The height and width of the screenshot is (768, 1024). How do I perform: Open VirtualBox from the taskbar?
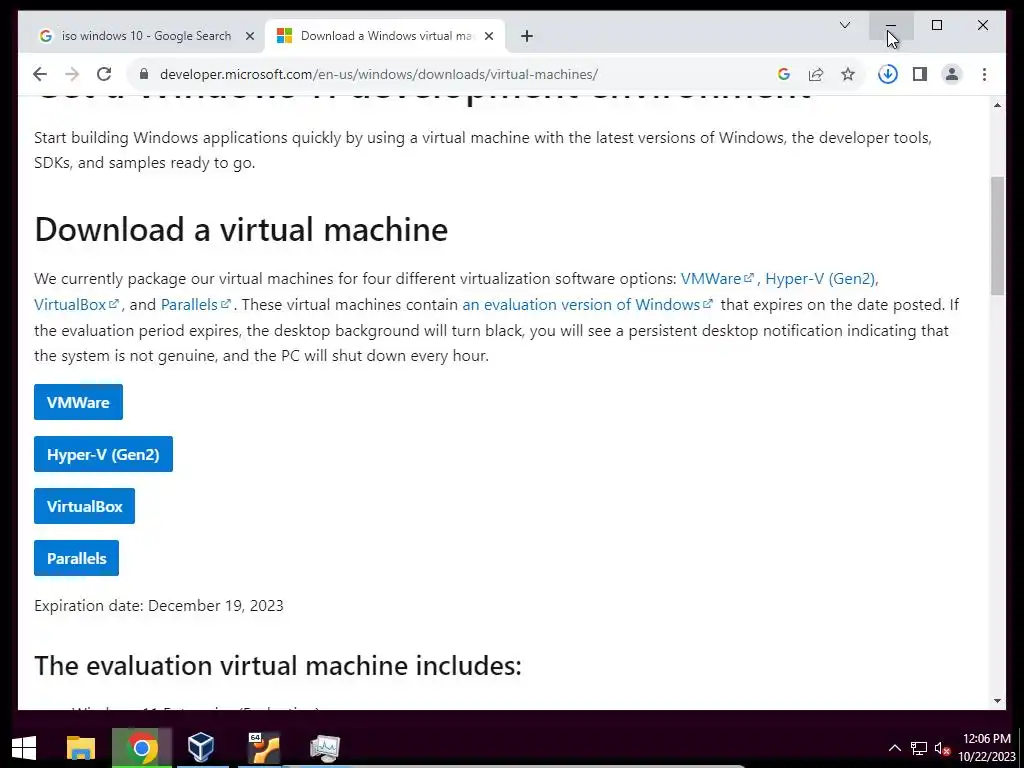point(200,748)
